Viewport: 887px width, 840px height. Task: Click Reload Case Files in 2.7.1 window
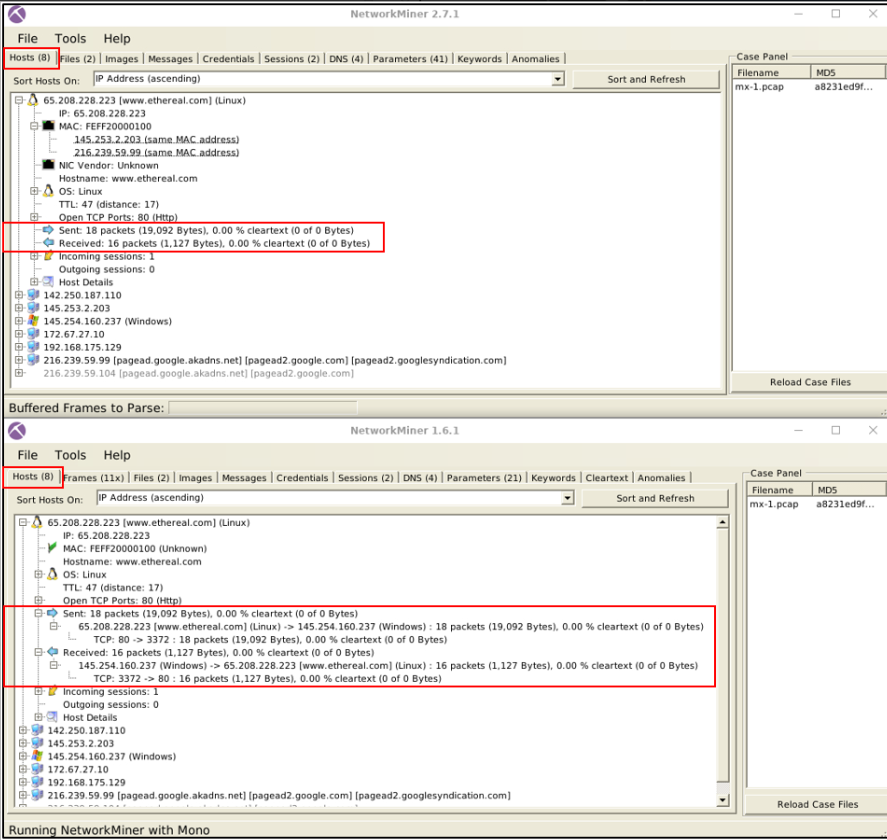tap(810, 382)
